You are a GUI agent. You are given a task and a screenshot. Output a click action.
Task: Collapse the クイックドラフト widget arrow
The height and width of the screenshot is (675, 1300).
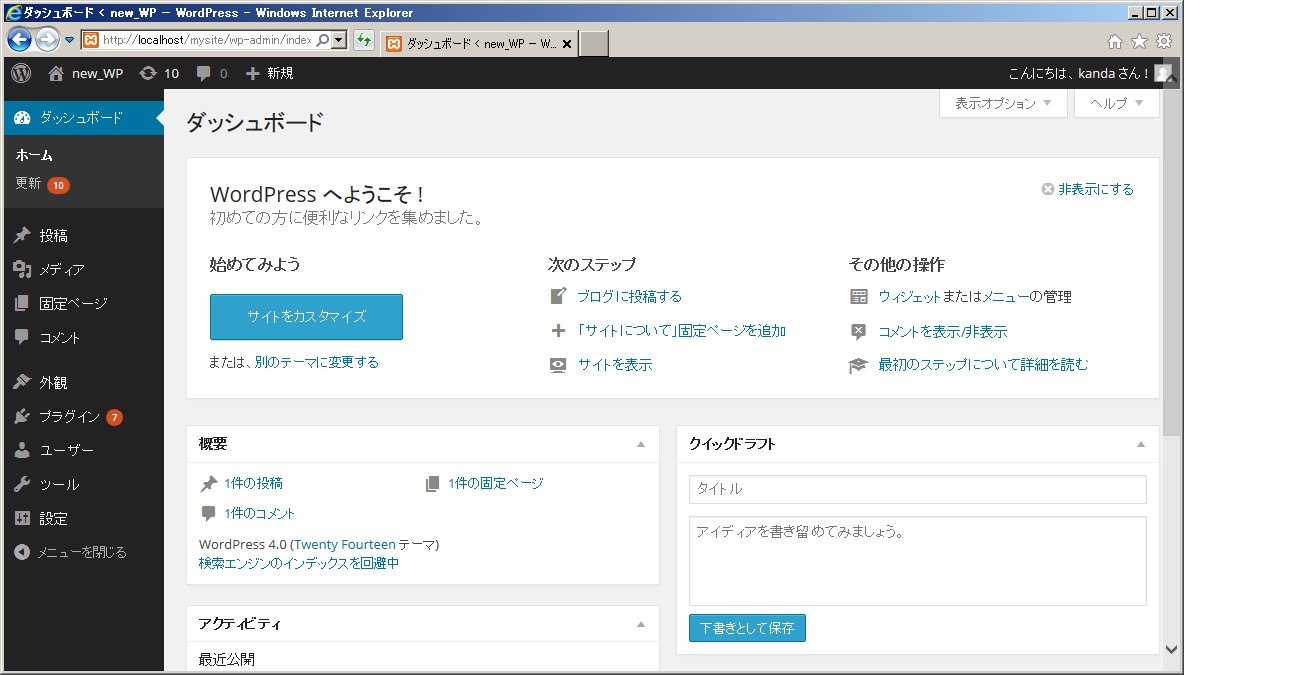1141,444
